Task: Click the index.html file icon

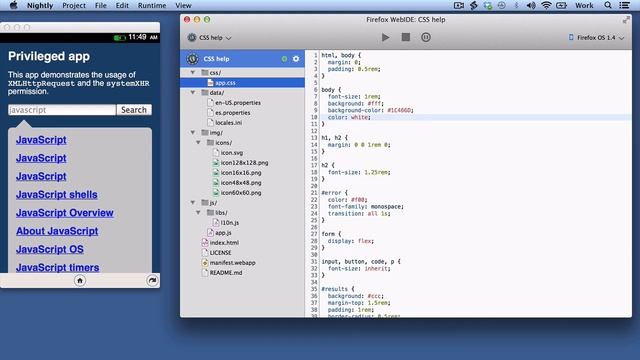Action: pyautogui.click(x=205, y=242)
